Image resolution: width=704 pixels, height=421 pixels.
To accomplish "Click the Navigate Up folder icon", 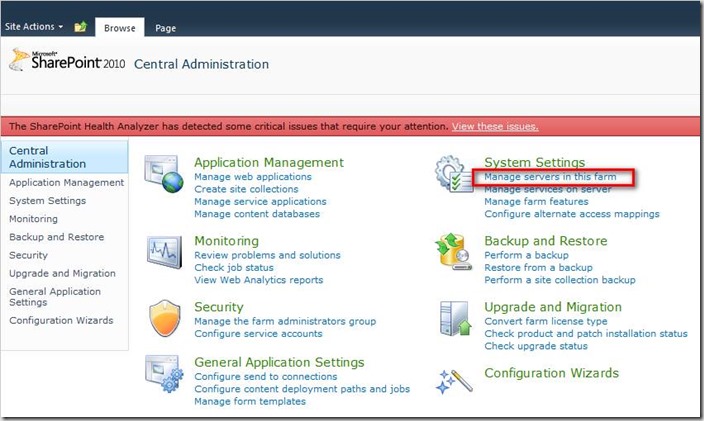I will coord(80,27).
